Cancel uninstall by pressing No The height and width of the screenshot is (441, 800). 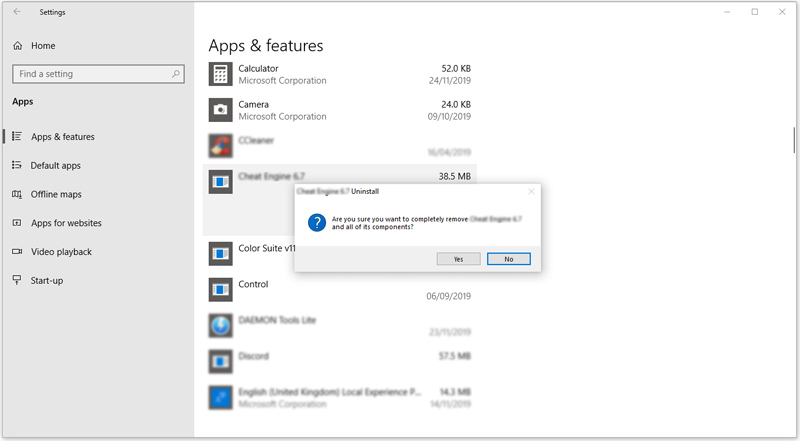[x=508, y=259]
